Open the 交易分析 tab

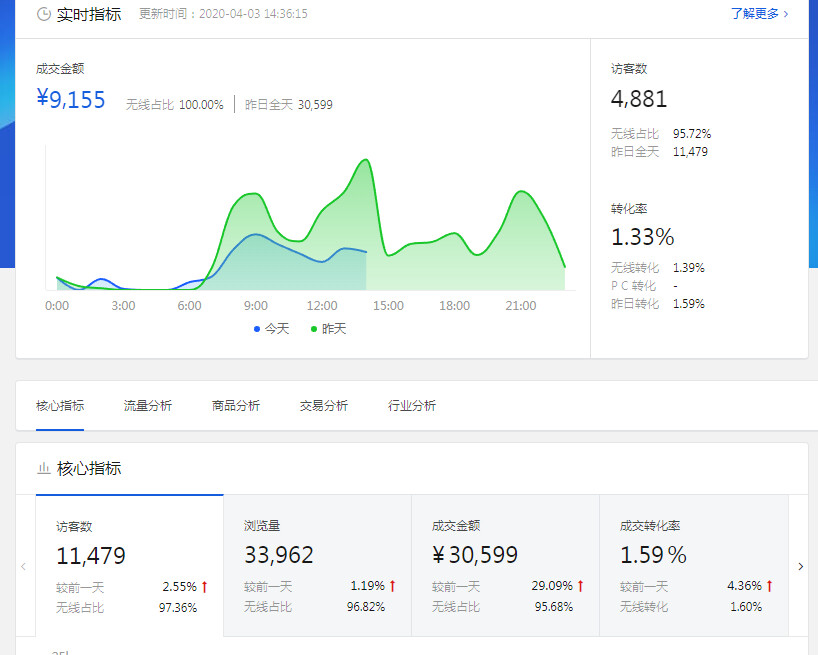click(323, 406)
